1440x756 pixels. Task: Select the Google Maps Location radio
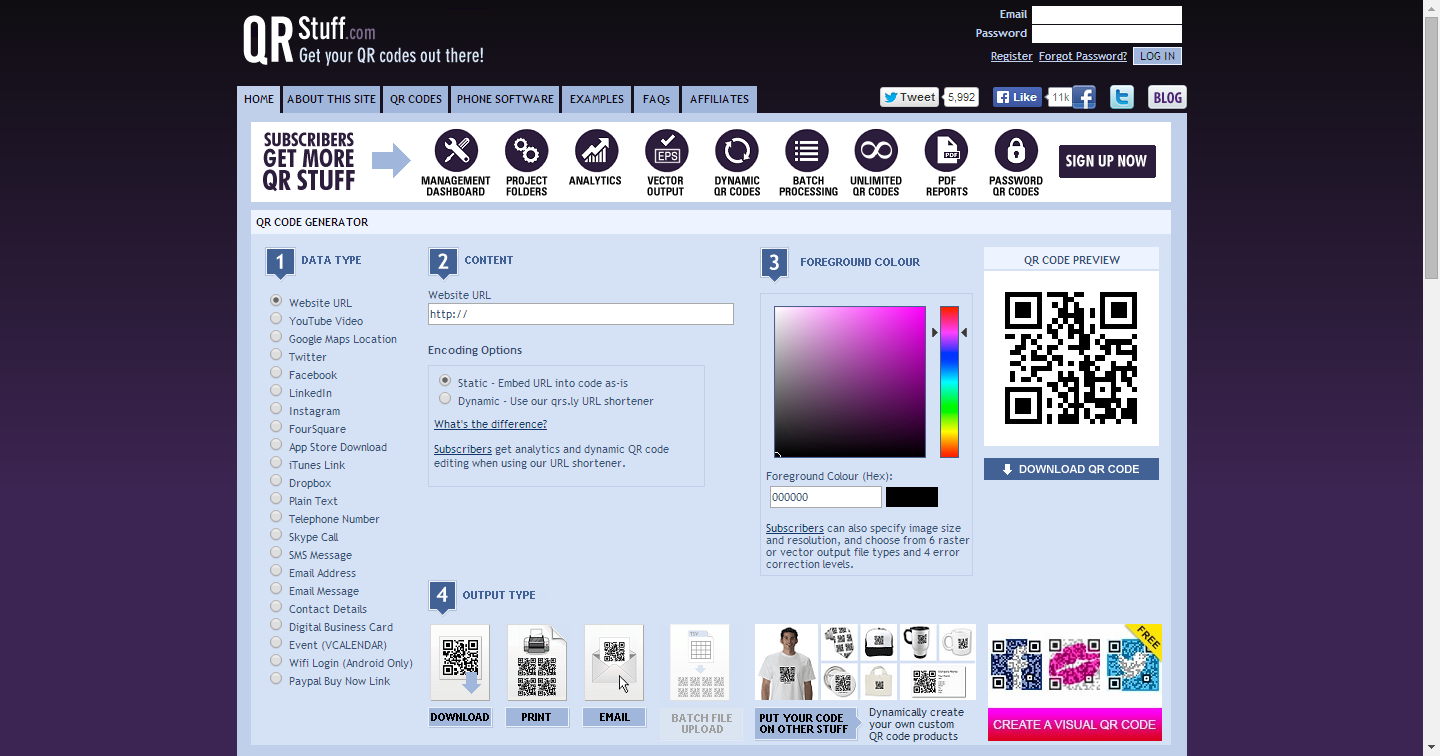coord(276,336)
